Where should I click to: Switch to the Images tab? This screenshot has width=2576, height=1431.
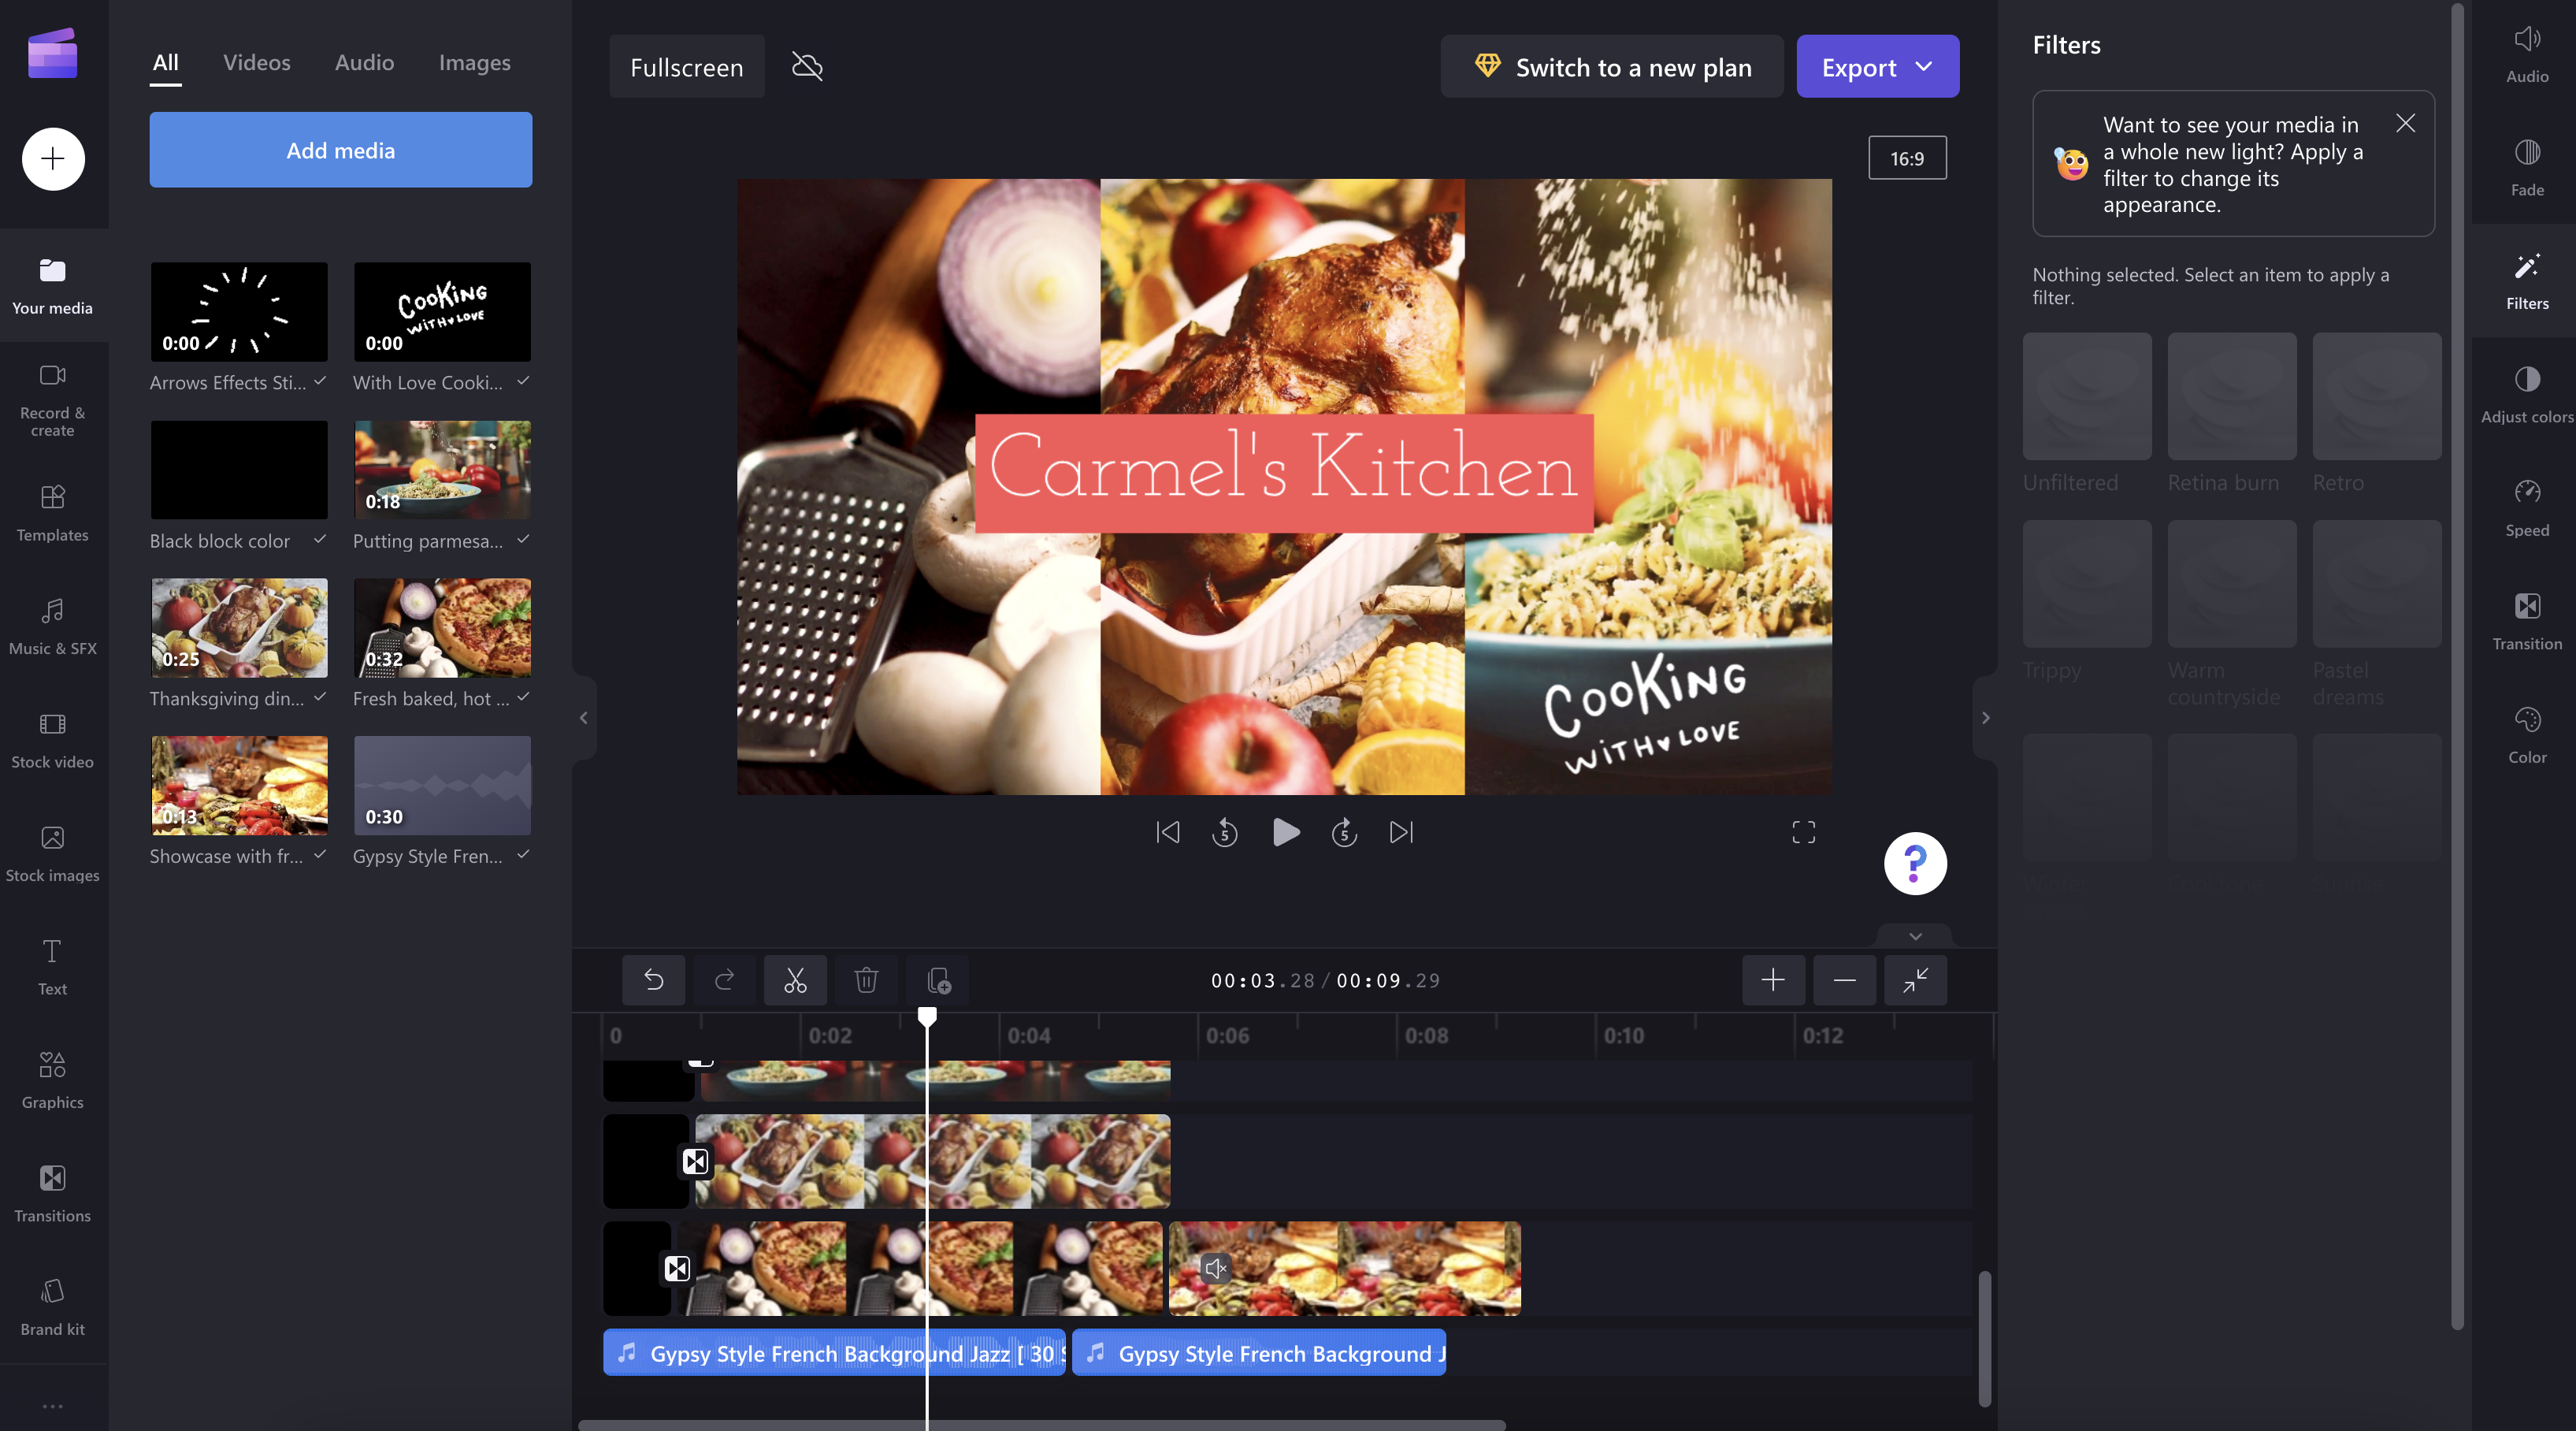474,62
